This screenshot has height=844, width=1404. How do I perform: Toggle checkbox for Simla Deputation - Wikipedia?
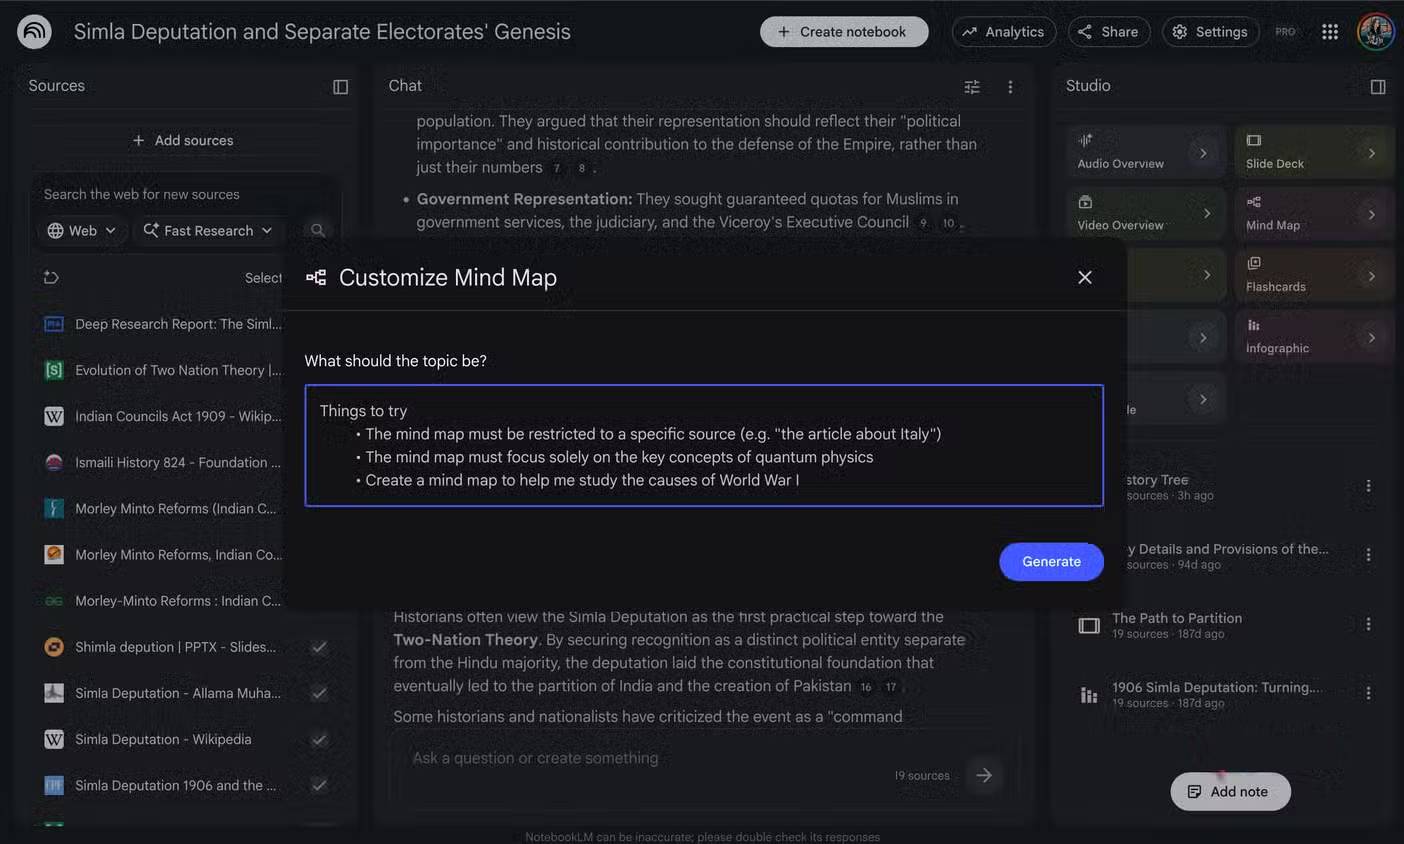319,739
